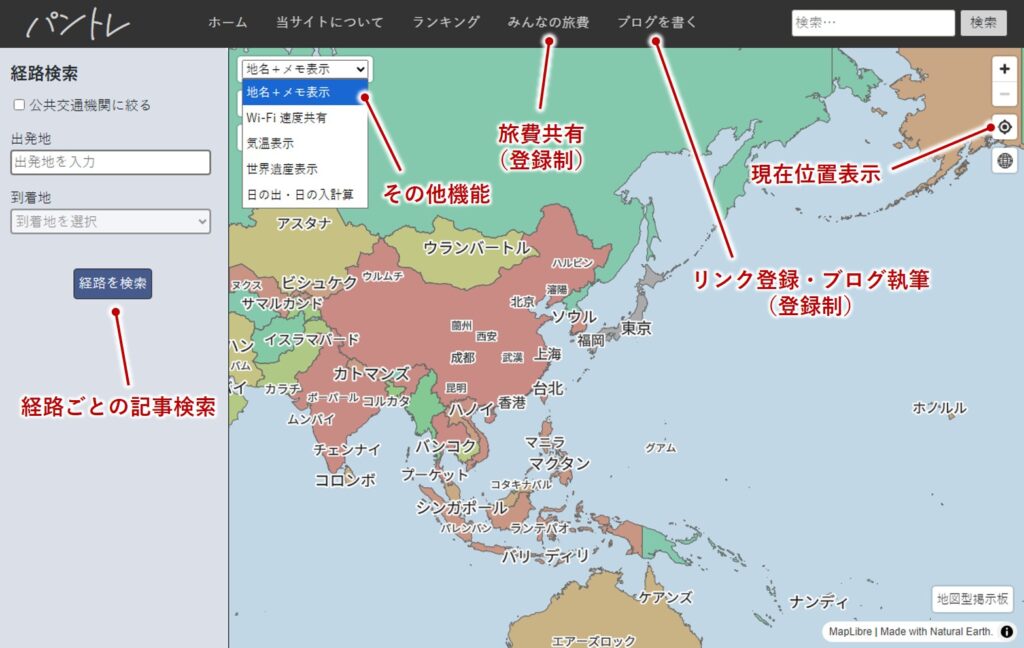1024x648 pixels.
Task: Go to ホーム in the navigation bar
Action: [x=227, y=22]
